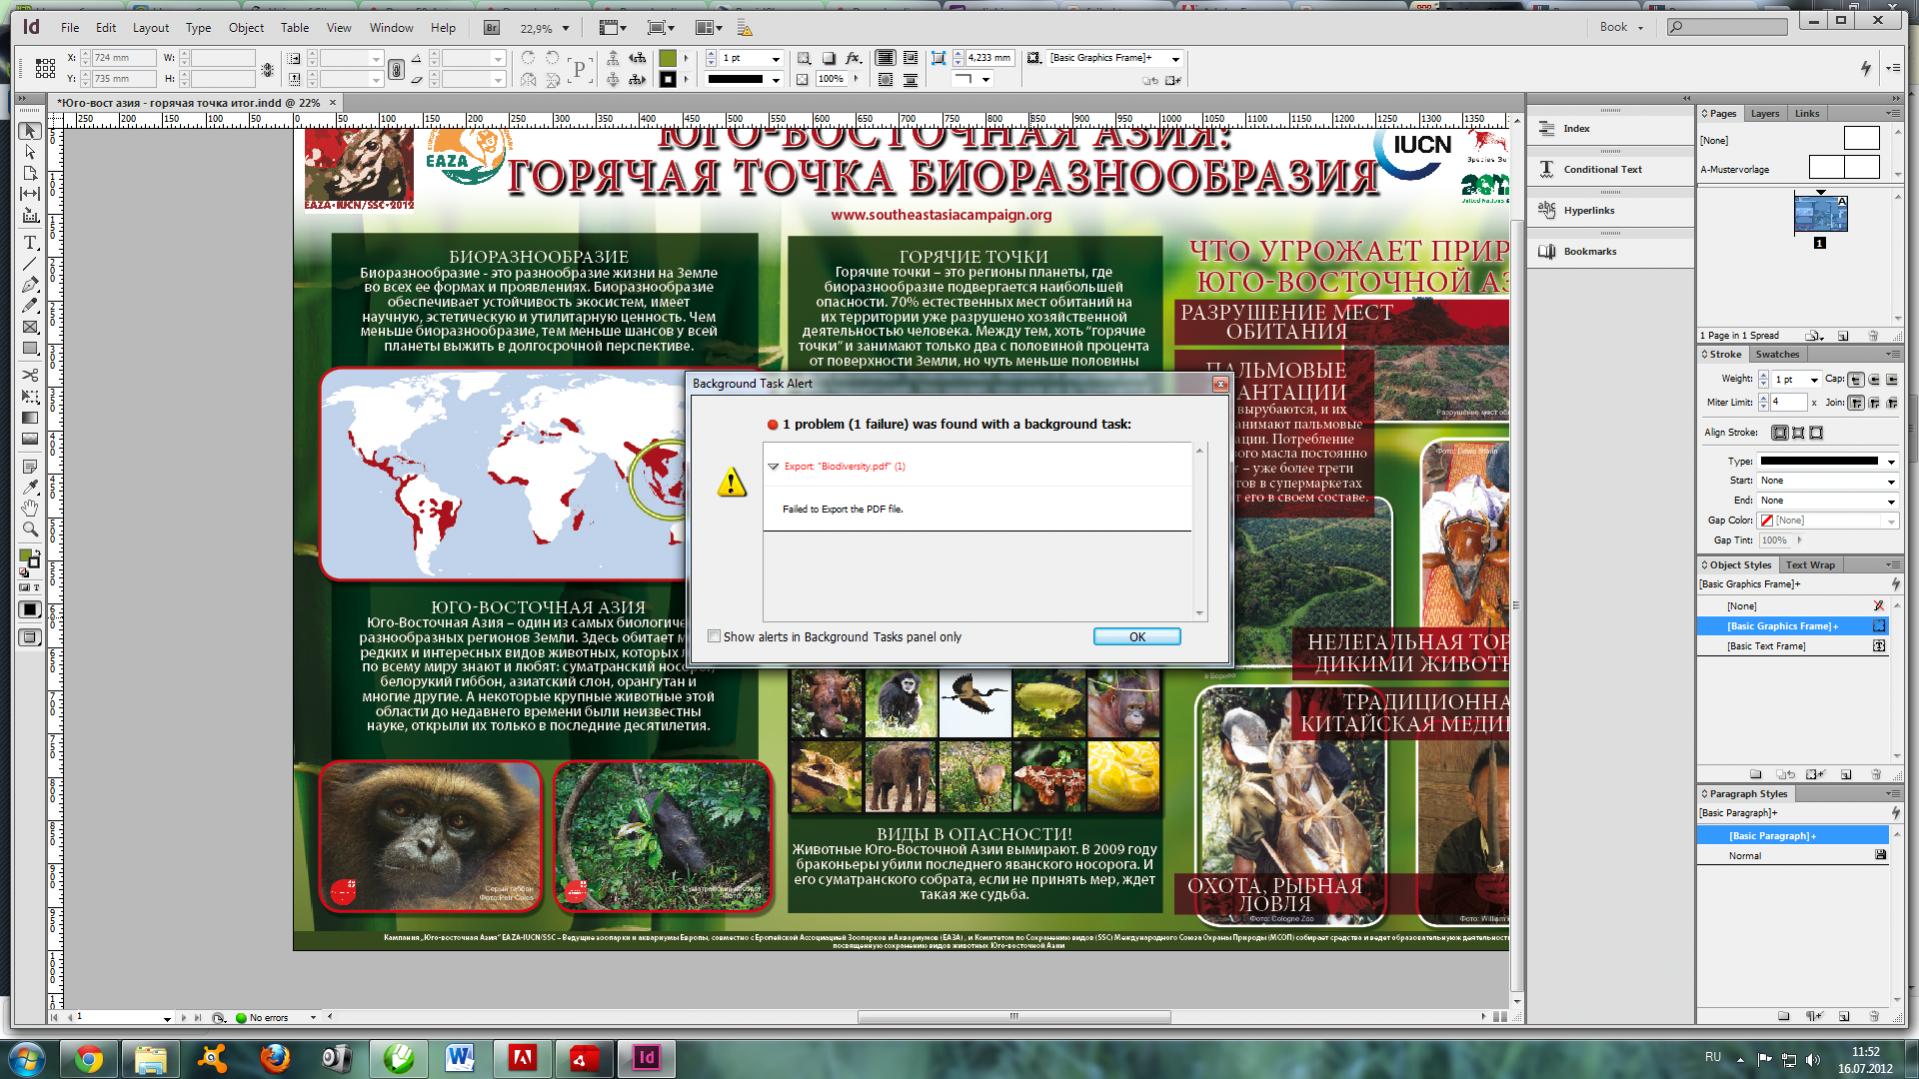The height and width of the screenshot is (1079, 1919).
Task: Click the Gap Color none swatch
Action: (x=1767, y=521)
